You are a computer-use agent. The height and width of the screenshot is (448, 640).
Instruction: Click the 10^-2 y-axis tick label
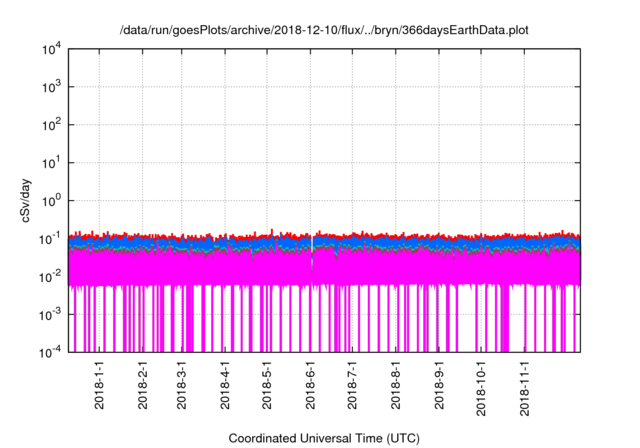(x=50, y=277)
